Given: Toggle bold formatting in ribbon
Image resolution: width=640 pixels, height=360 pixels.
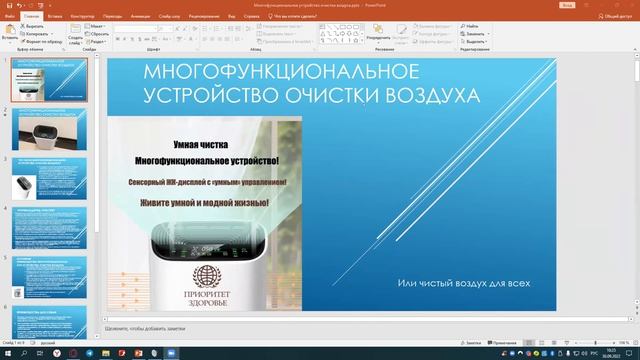Looking at the screenshot, I should [118, 39].
